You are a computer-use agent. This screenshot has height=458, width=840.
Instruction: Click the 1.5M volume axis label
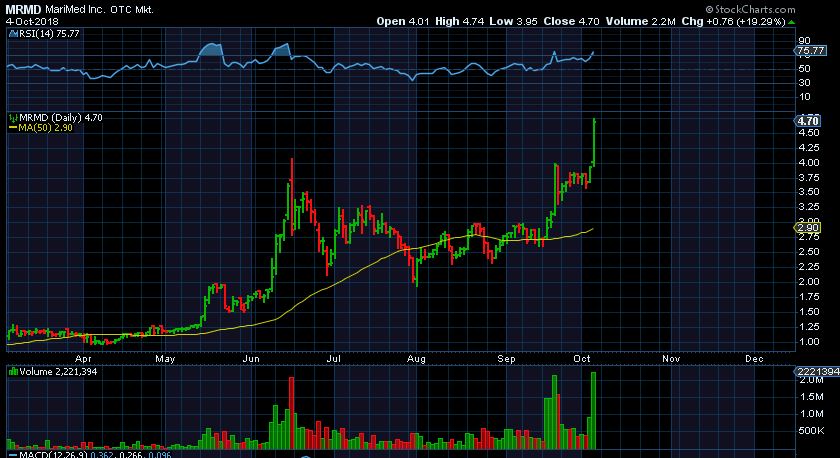812,397
